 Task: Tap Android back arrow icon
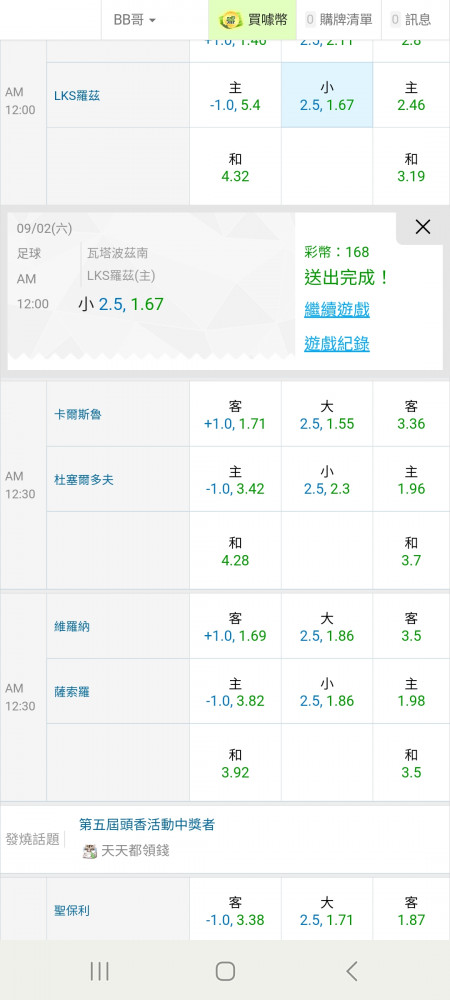click(x=351, y=971)
